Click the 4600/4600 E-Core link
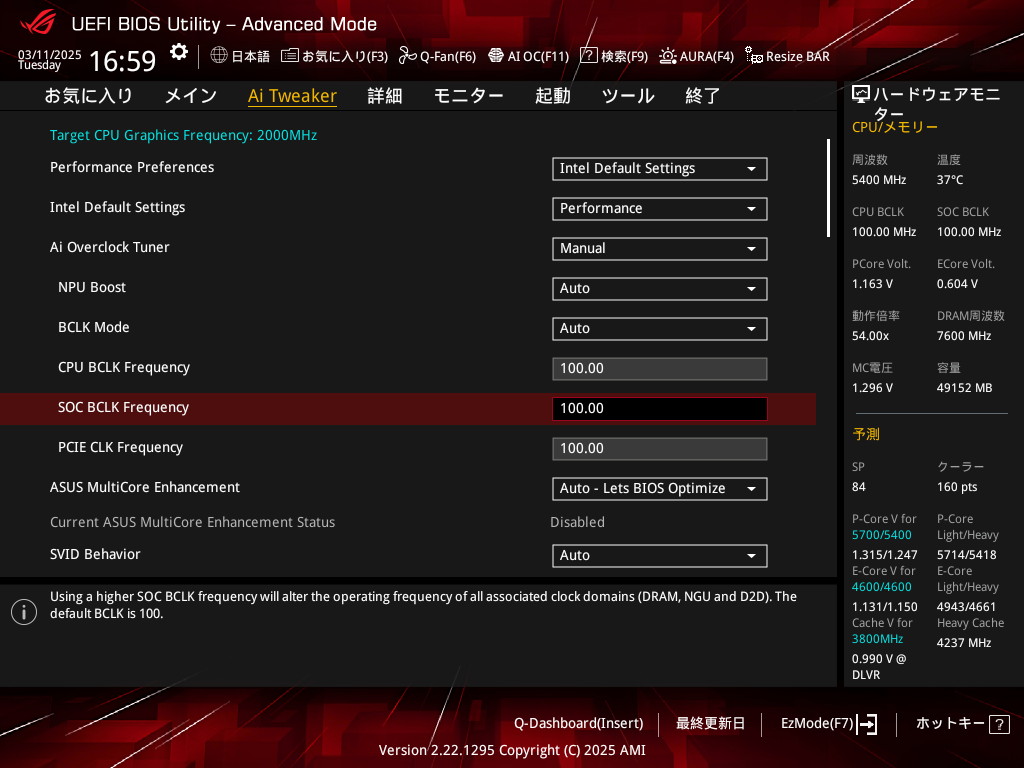 [x=882, y=587]
